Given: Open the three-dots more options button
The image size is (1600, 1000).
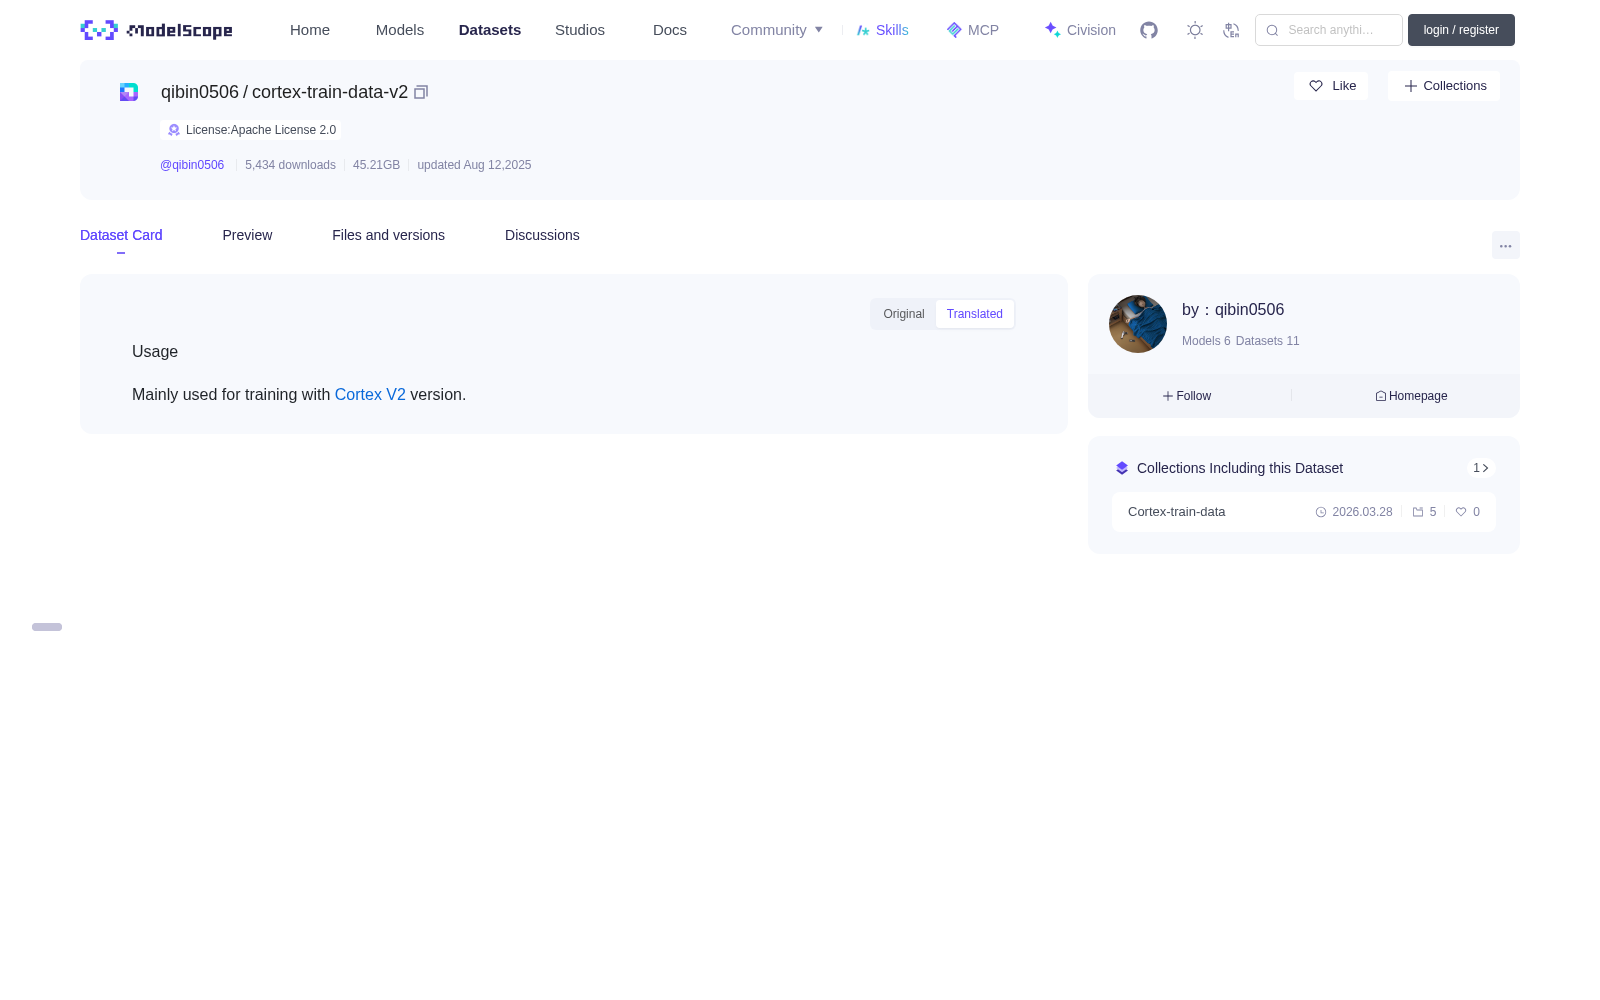Looking at the screenshot, I should click(1506, 245).
